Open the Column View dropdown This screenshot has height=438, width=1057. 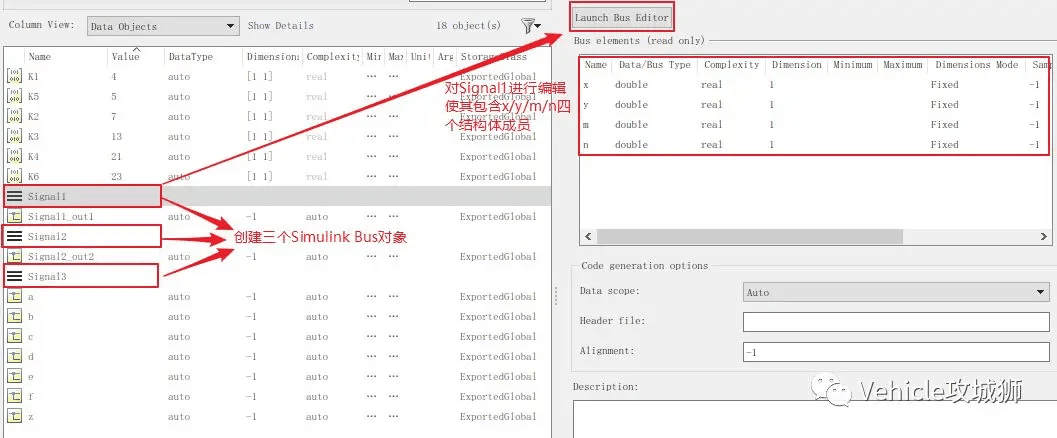pyautogui.click(x=163, y=26)
